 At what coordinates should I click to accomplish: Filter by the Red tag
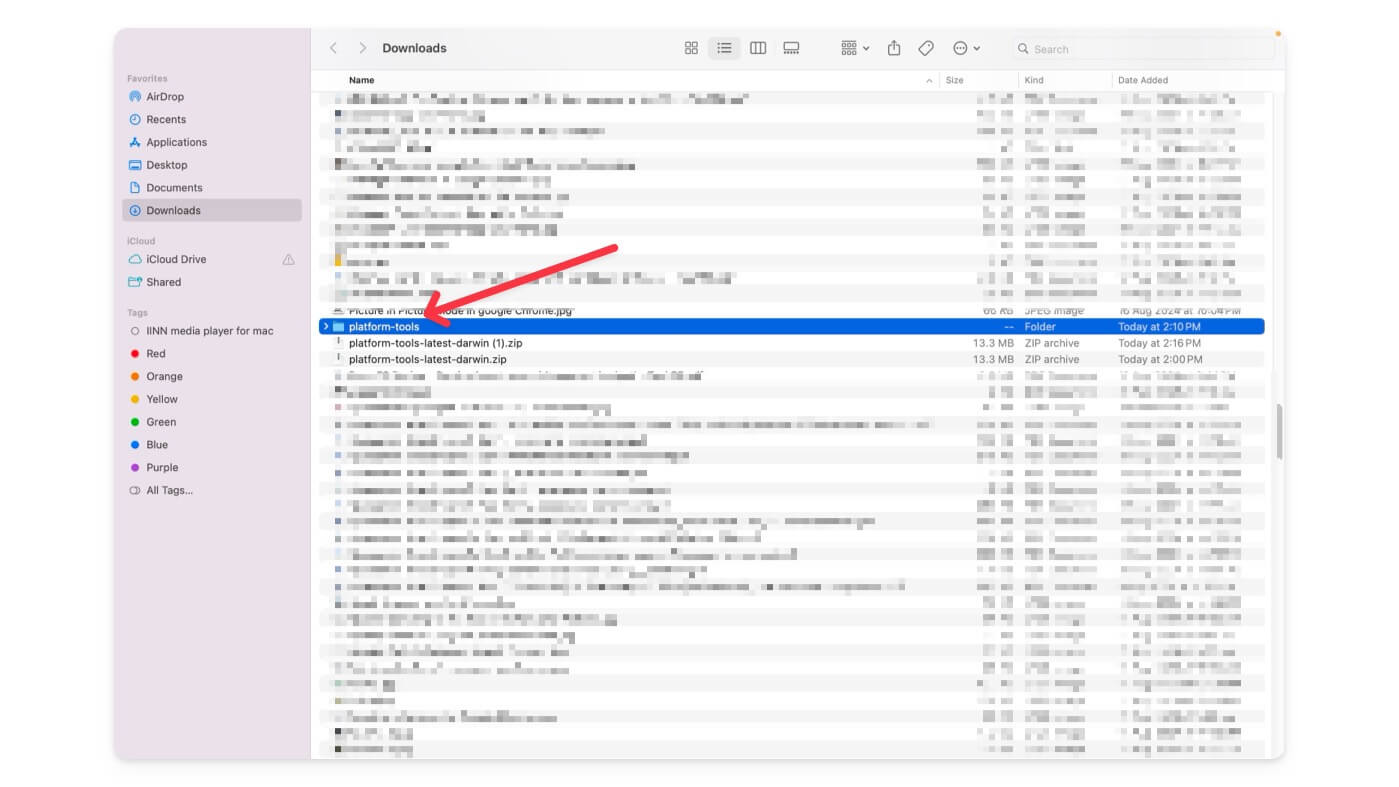[212, 354]
